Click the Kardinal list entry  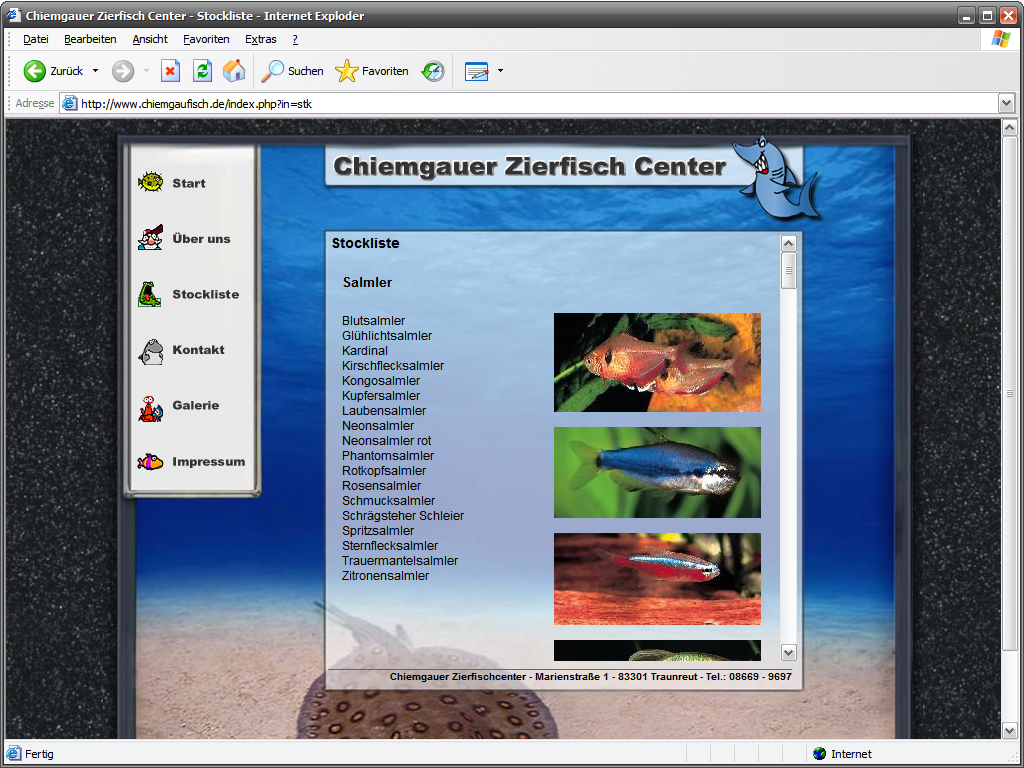pyautogui.click(x=364, y=351)
